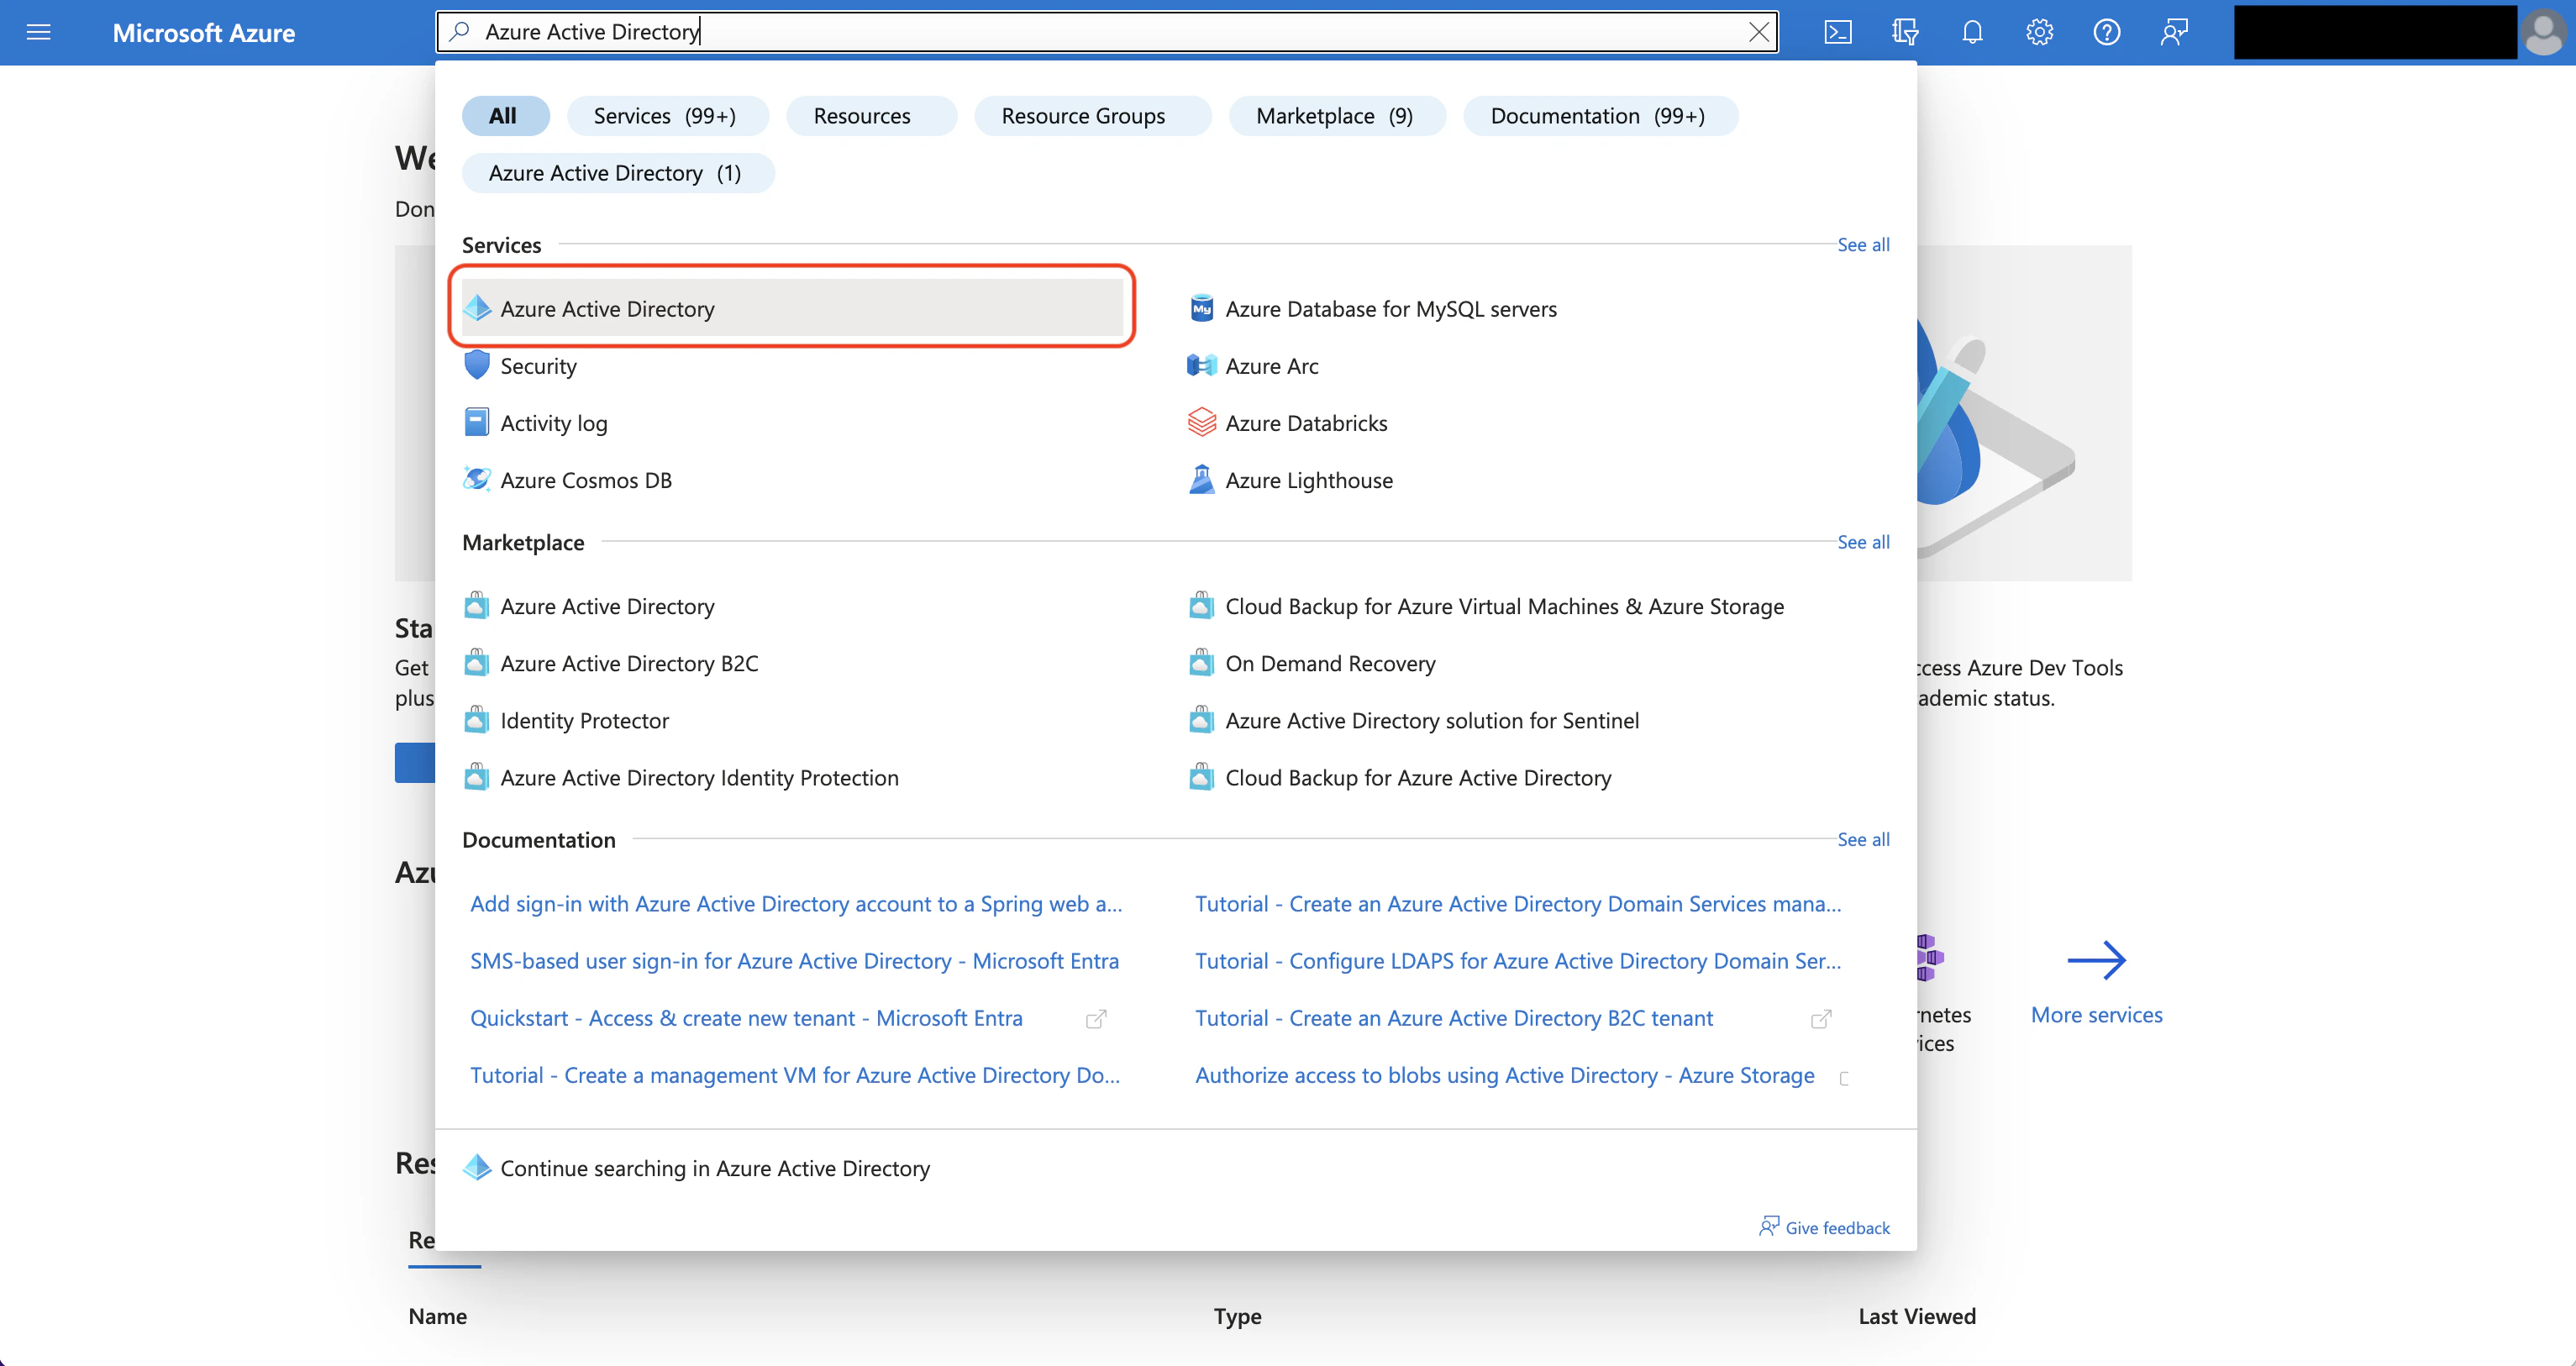The image size is (2576, 1366).
Task: Open SMS-based user sign-in documentation link
Action: click(794, 961)
